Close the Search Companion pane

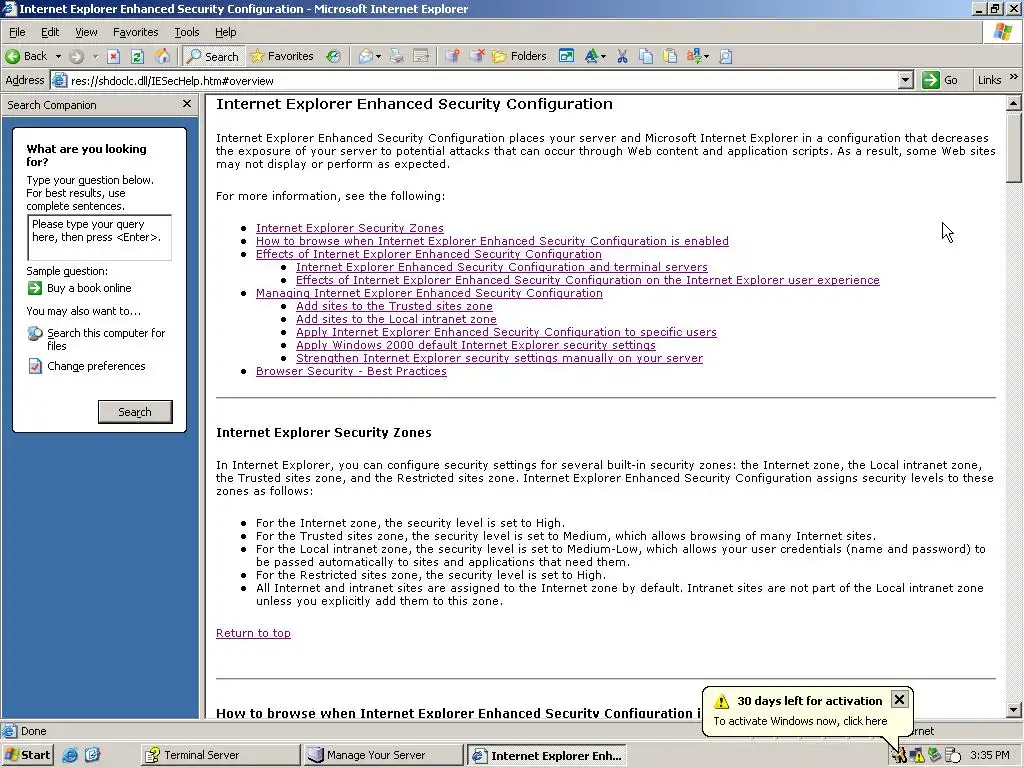pyautogui.click(x=187, y=104)
